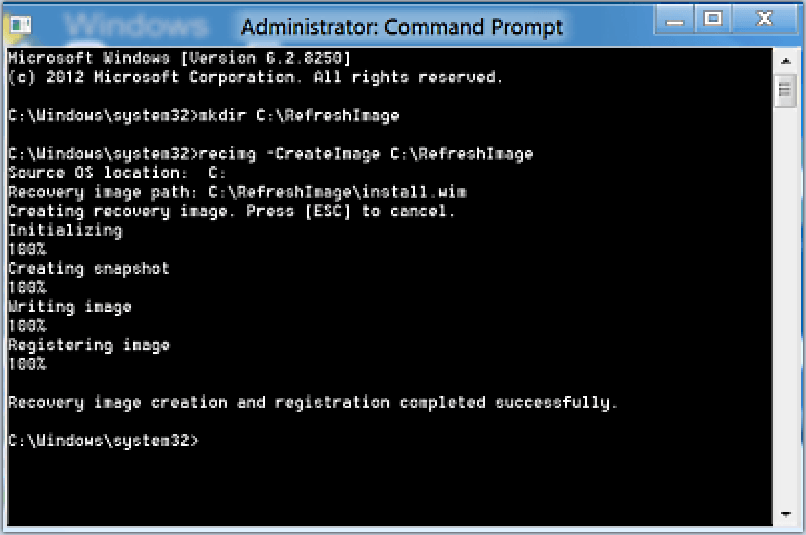Maximize the Command Prompt window
806x535 pixels.
(x=712, y=18)
